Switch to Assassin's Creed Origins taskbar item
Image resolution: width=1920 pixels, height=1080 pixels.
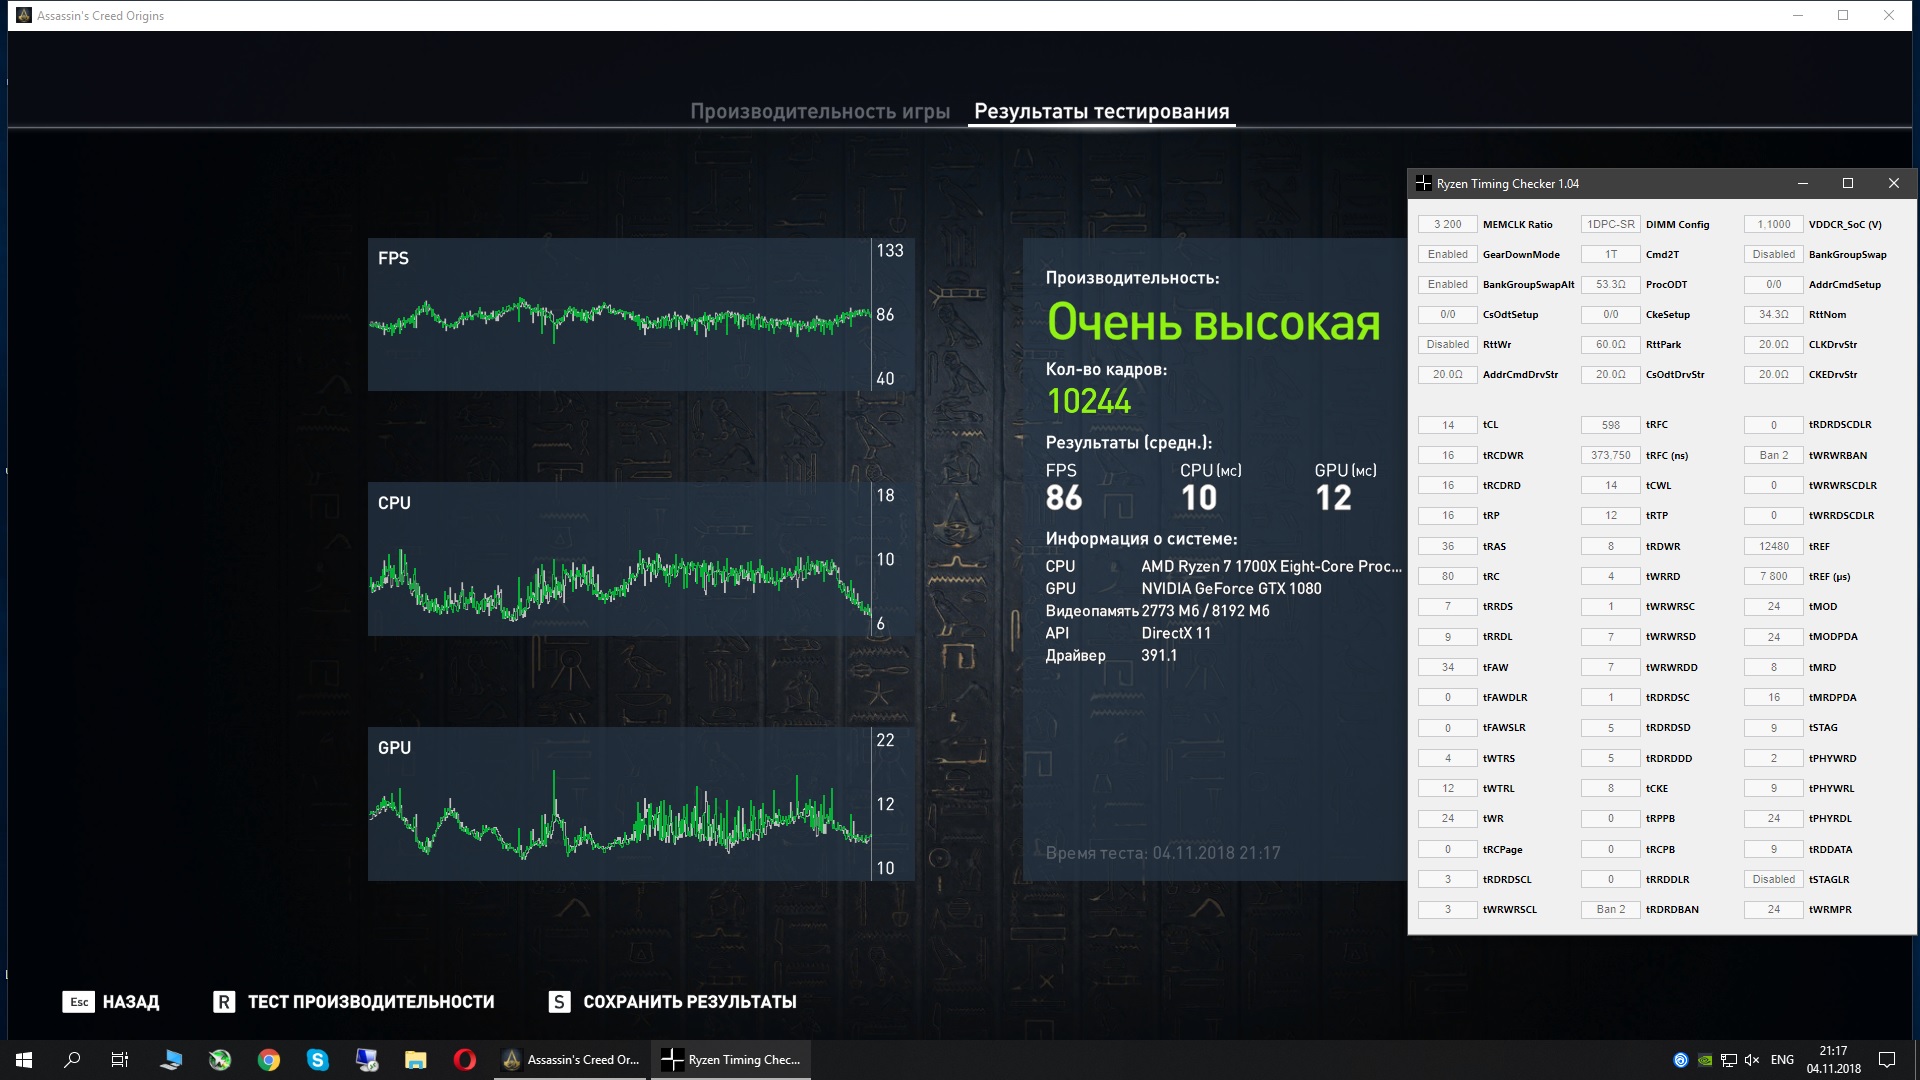[572, 1060]
